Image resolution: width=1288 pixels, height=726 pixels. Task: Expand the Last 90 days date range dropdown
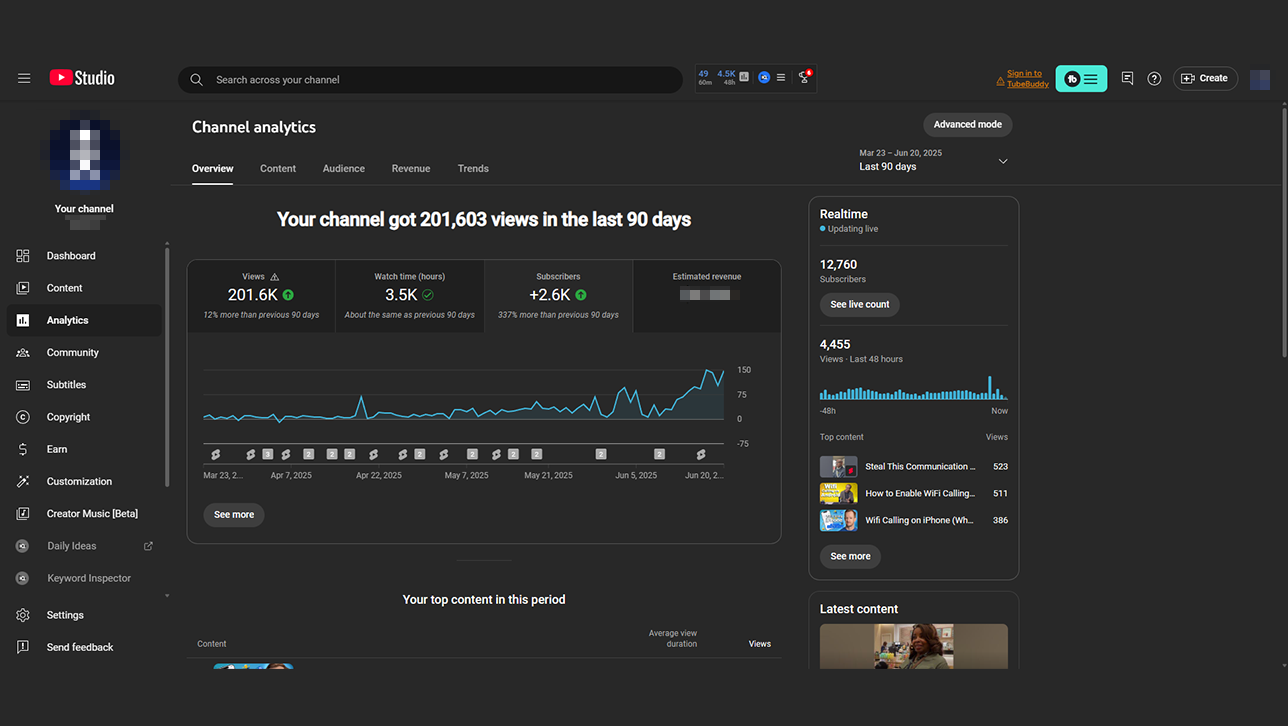tap(934, 160)
